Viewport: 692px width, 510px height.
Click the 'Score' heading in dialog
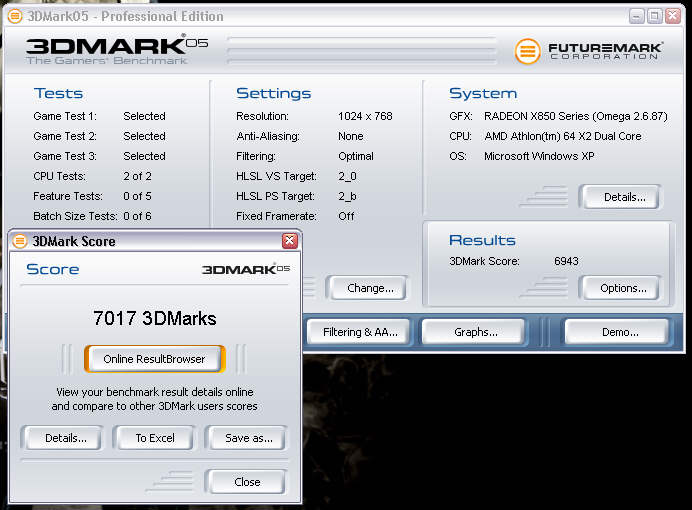pyautogui.click(x=53, y=269)
